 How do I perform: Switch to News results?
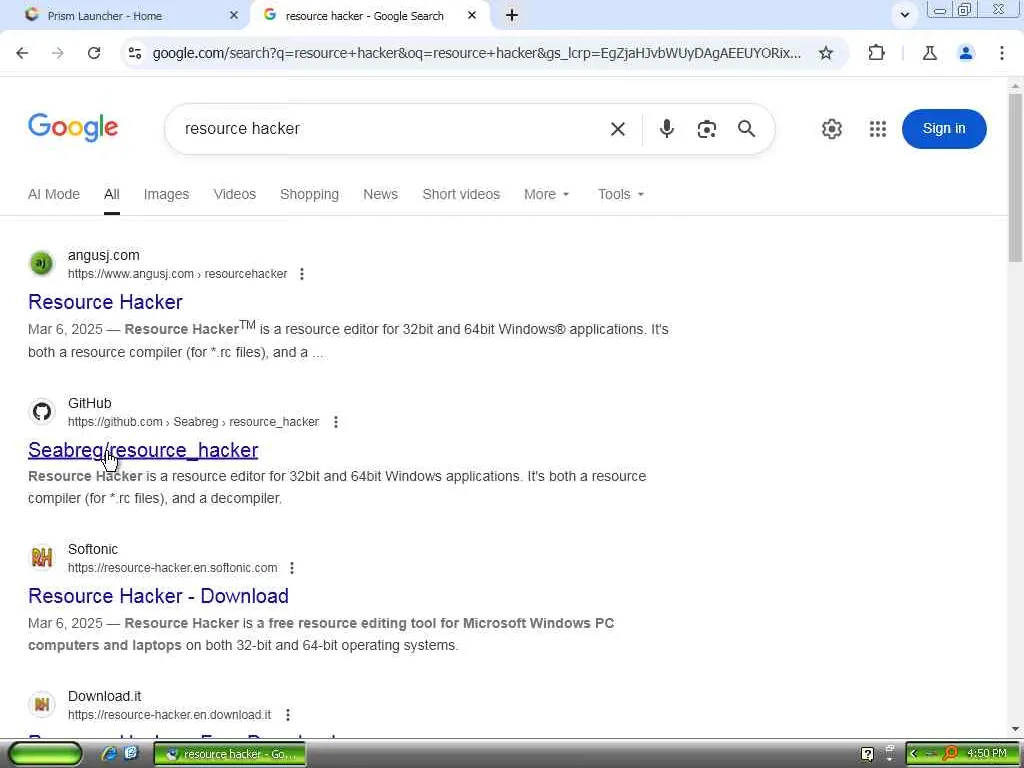pos(381,194)
